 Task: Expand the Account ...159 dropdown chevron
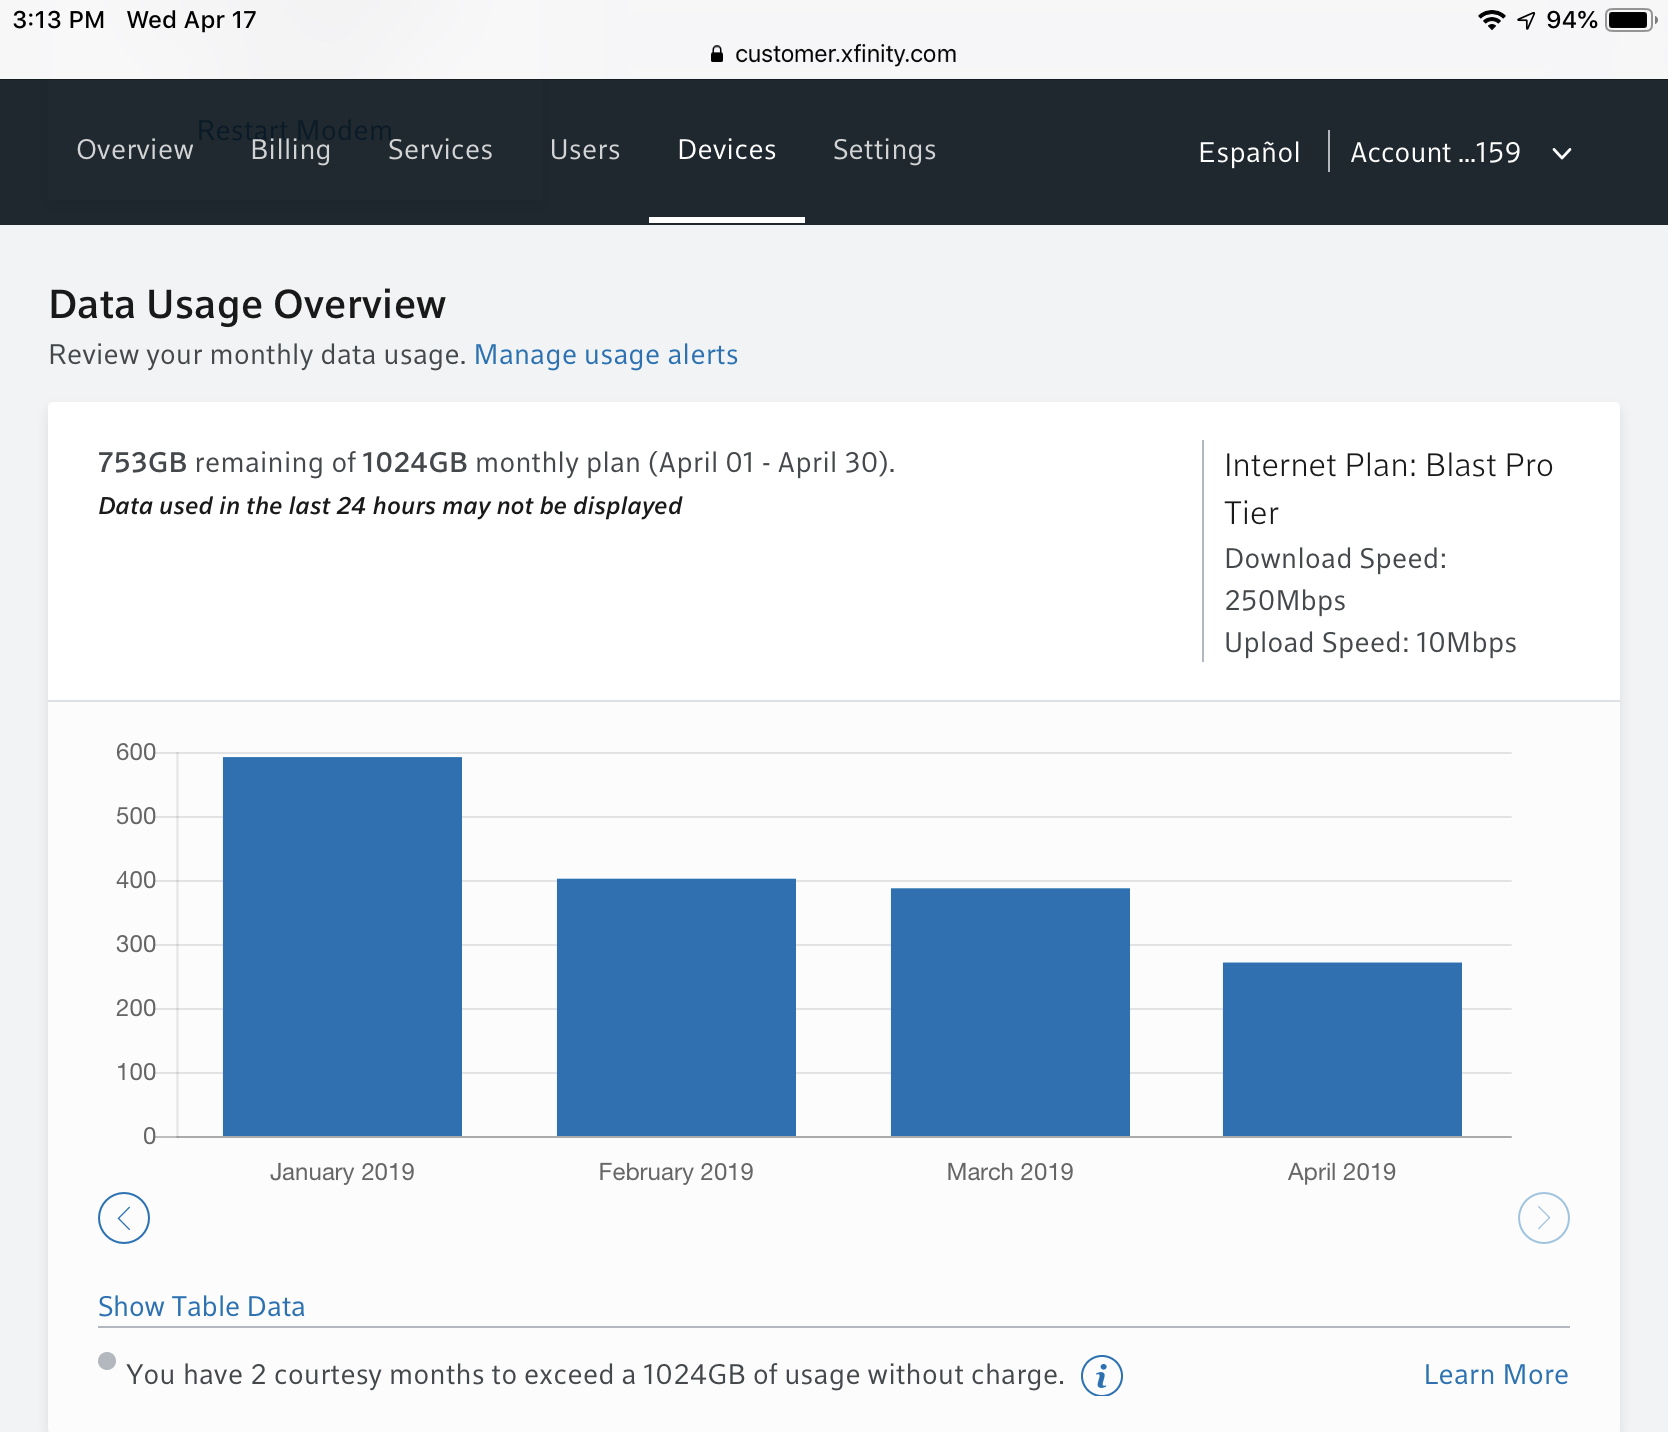click(x=1562, y=153)
